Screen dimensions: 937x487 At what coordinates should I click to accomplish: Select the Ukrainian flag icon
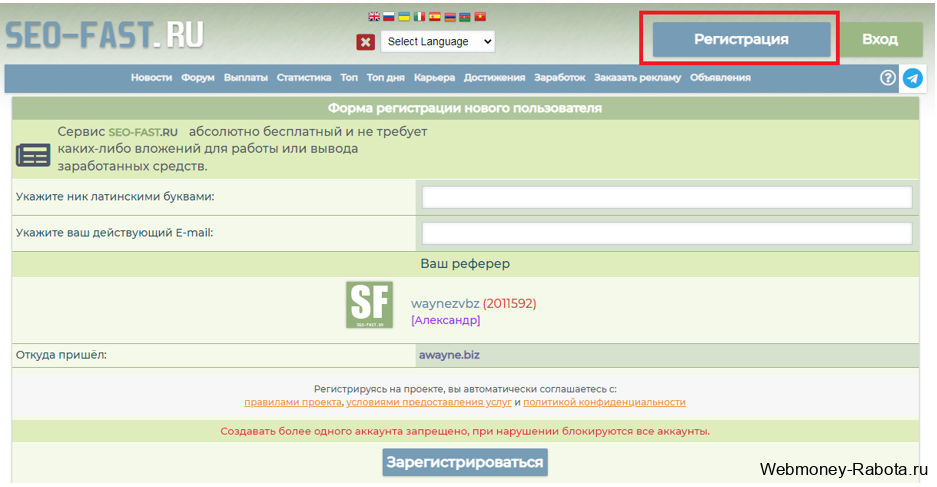405,17
